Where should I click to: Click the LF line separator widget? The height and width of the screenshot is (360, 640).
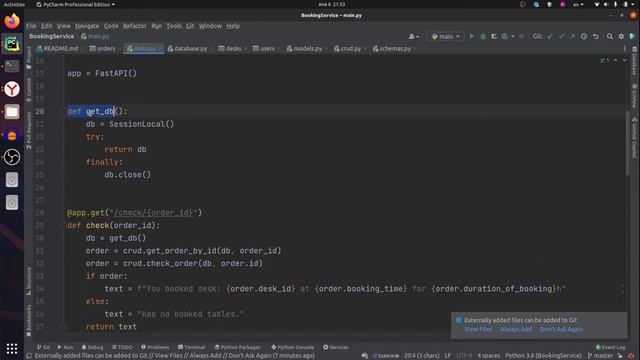click(448, 356)
